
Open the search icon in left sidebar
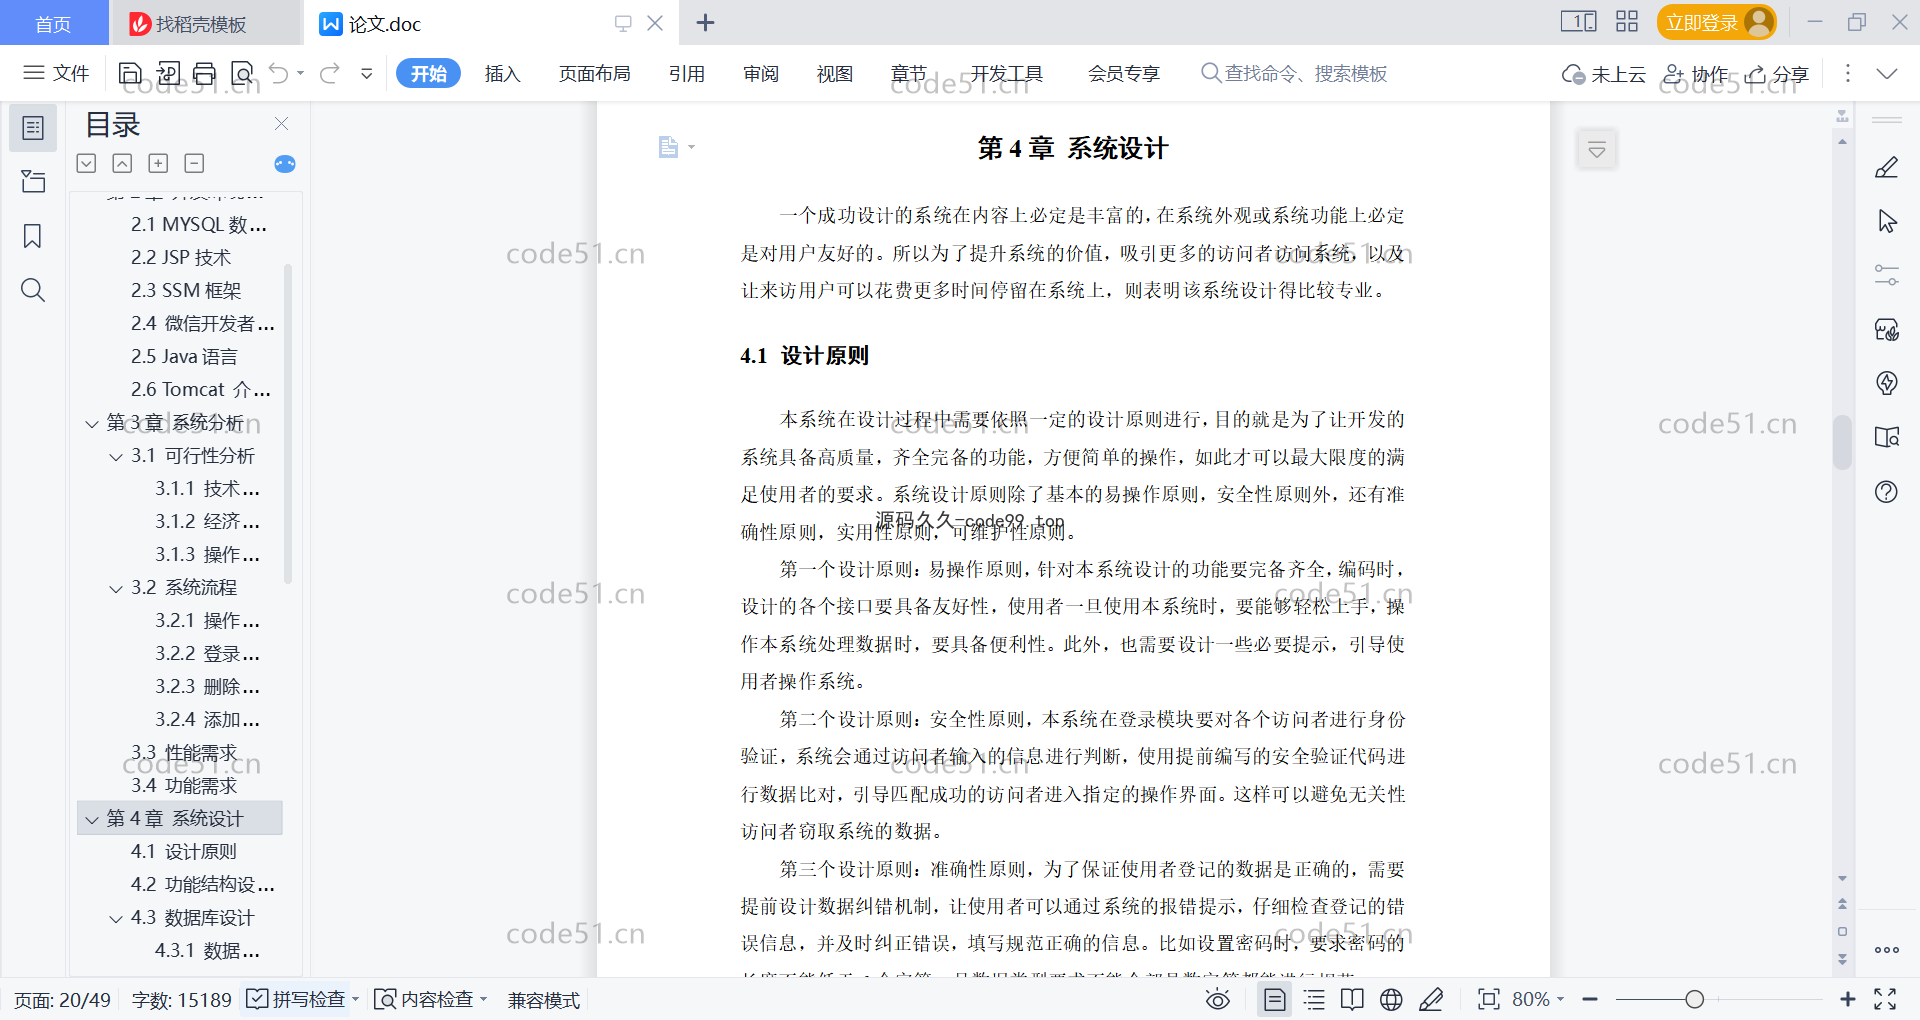tap(33, 290)
